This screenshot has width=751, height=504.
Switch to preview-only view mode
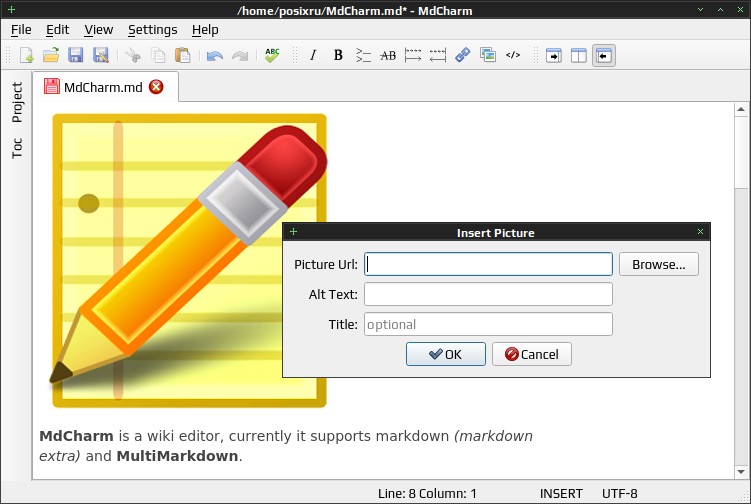pyautogui.click(x=603, y=56)
